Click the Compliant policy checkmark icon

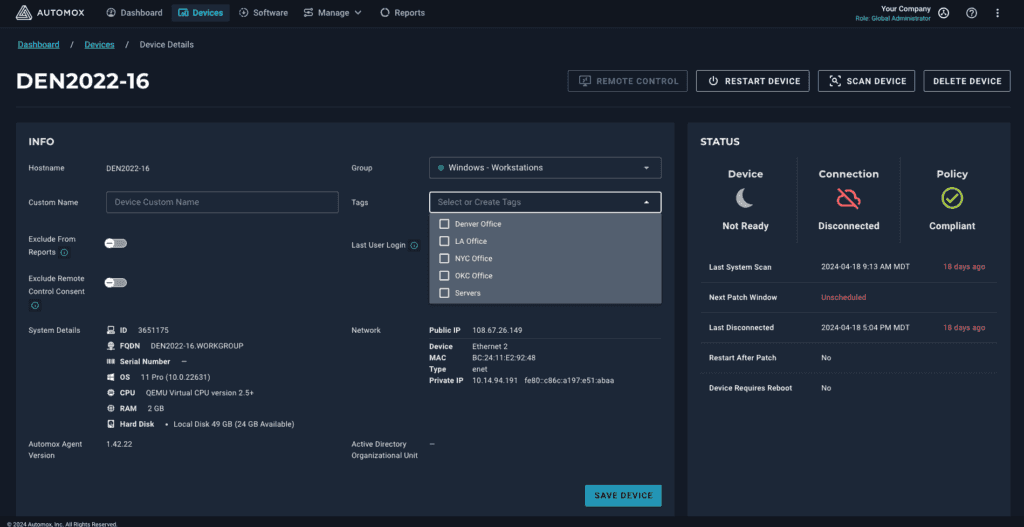pyautogui.click(x=952, y=199)
